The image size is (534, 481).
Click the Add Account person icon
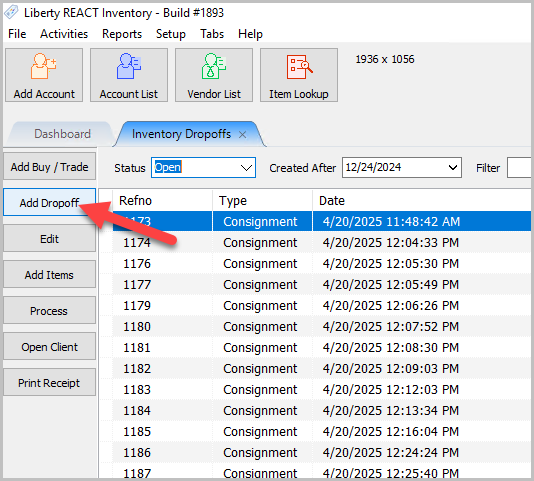point(44,66)
